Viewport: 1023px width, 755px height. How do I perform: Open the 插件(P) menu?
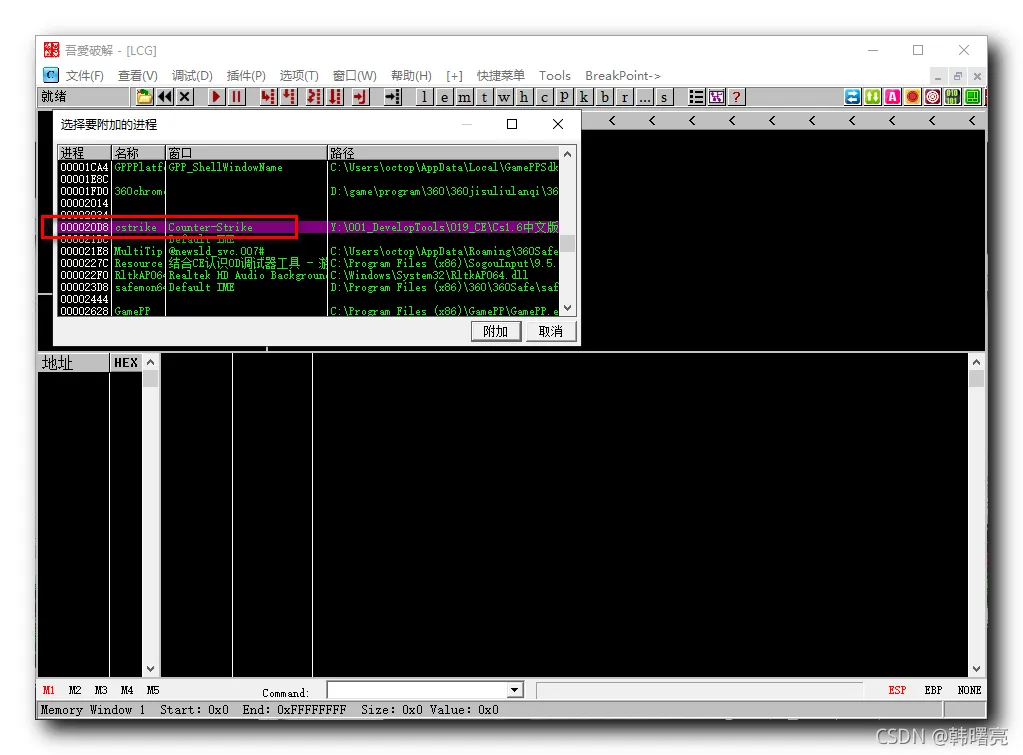tap(246, 76)
